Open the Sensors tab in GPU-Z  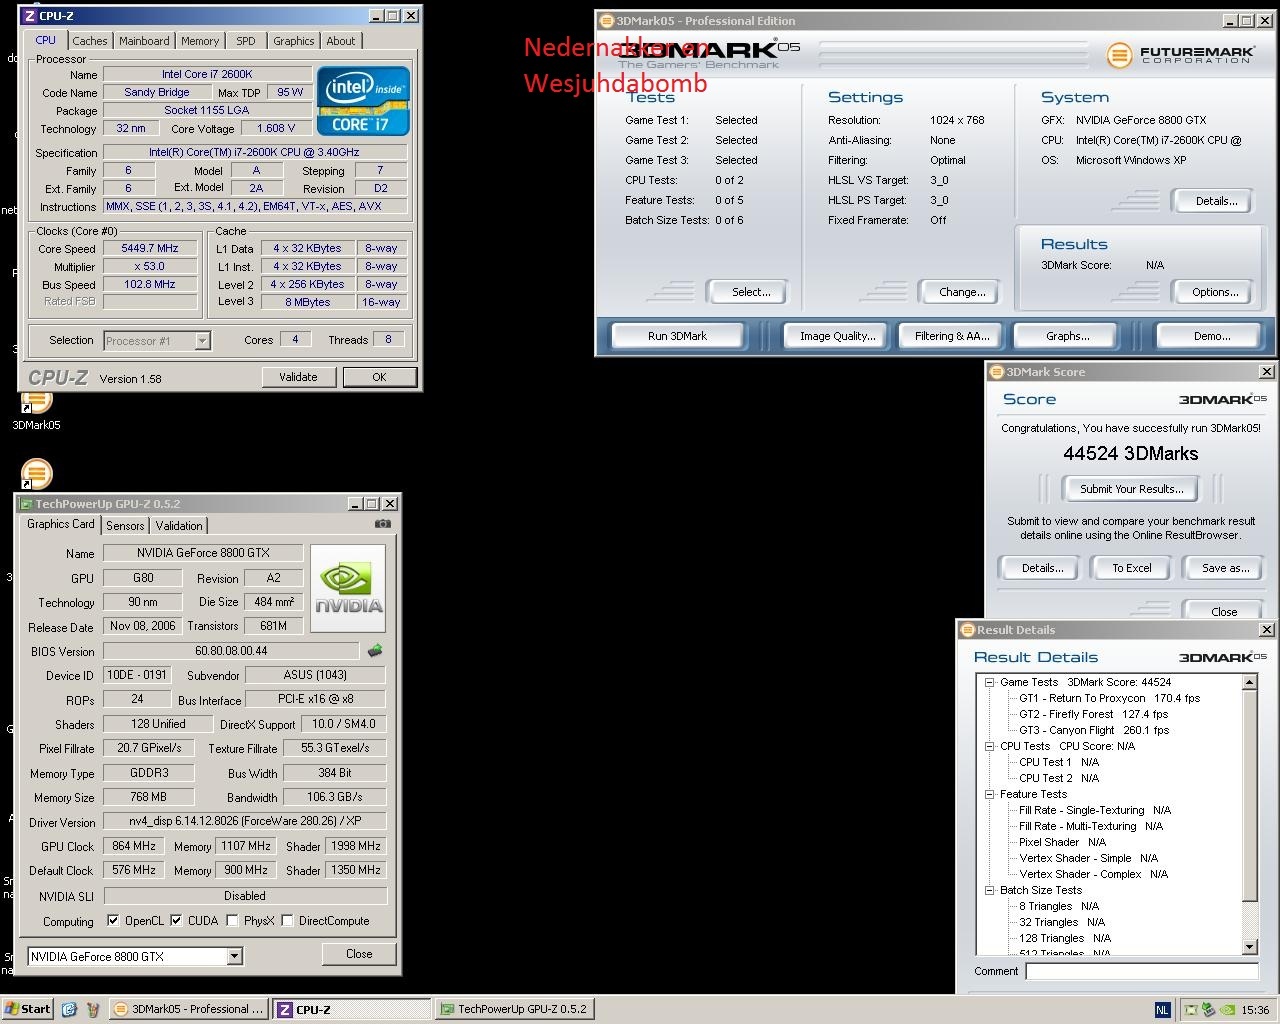tap(125, 526)
